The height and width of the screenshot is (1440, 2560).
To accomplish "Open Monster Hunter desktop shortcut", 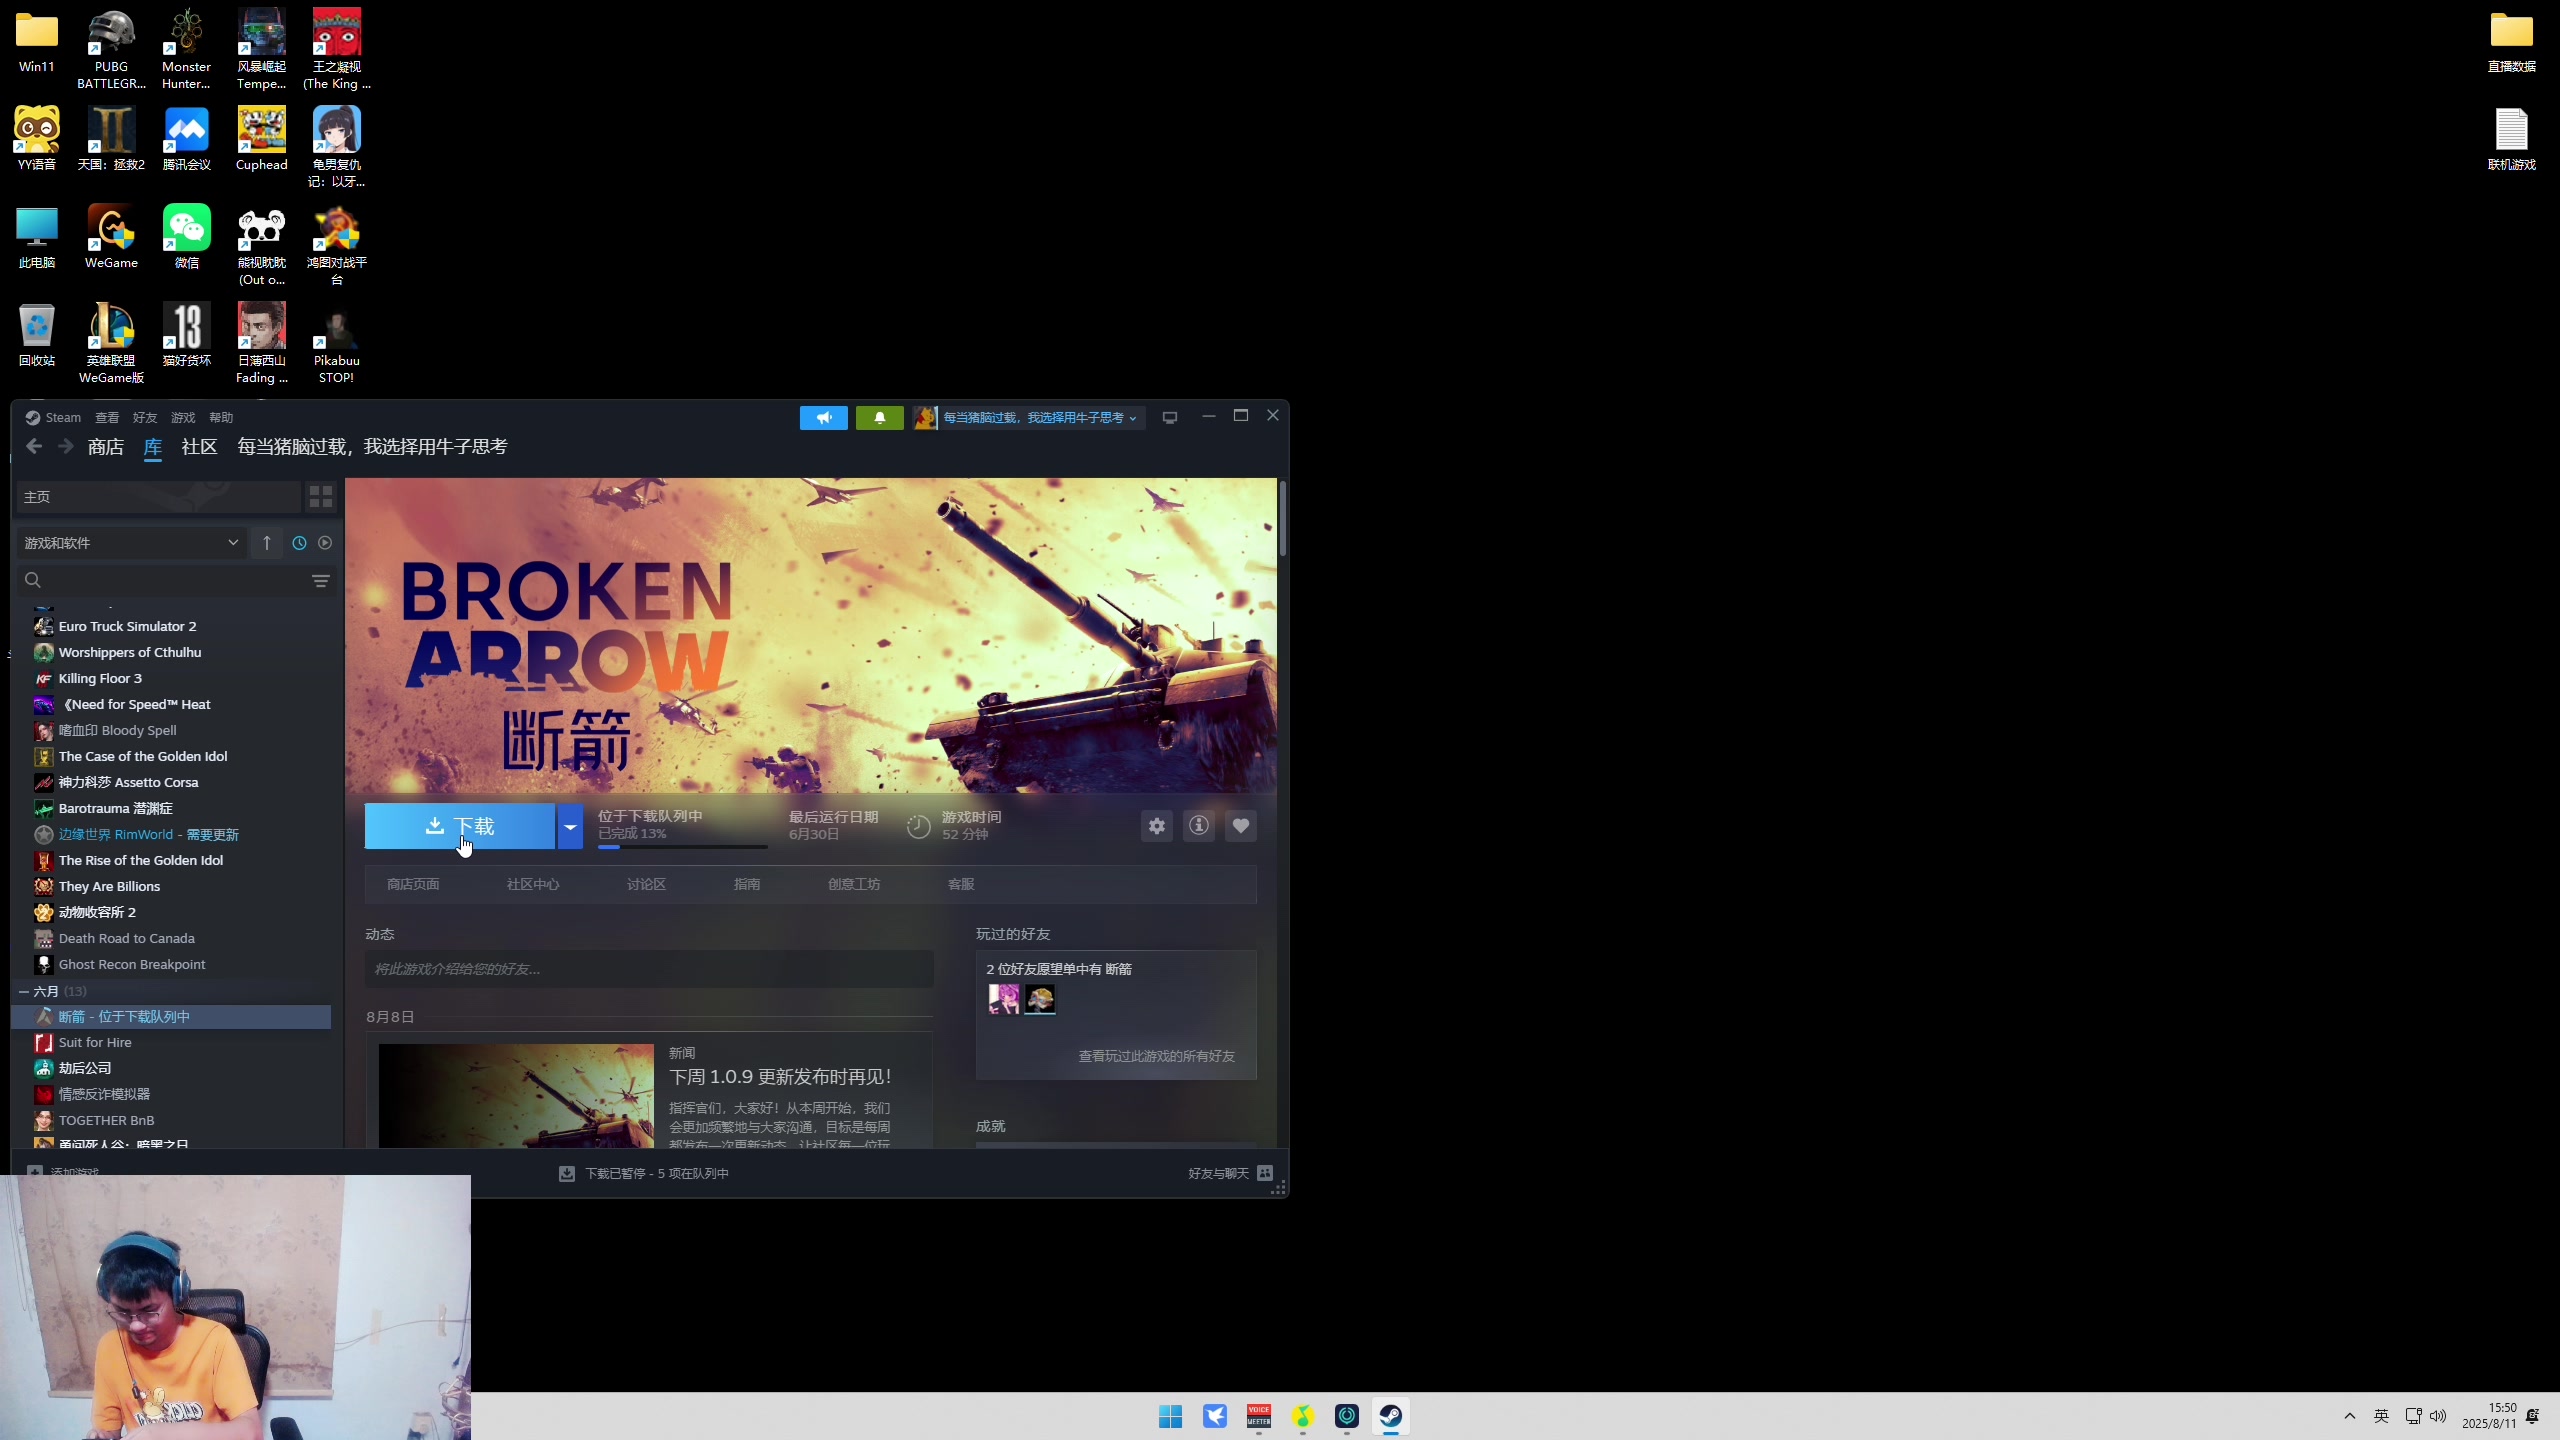I will pyautogui.click(x=186, y=50).
